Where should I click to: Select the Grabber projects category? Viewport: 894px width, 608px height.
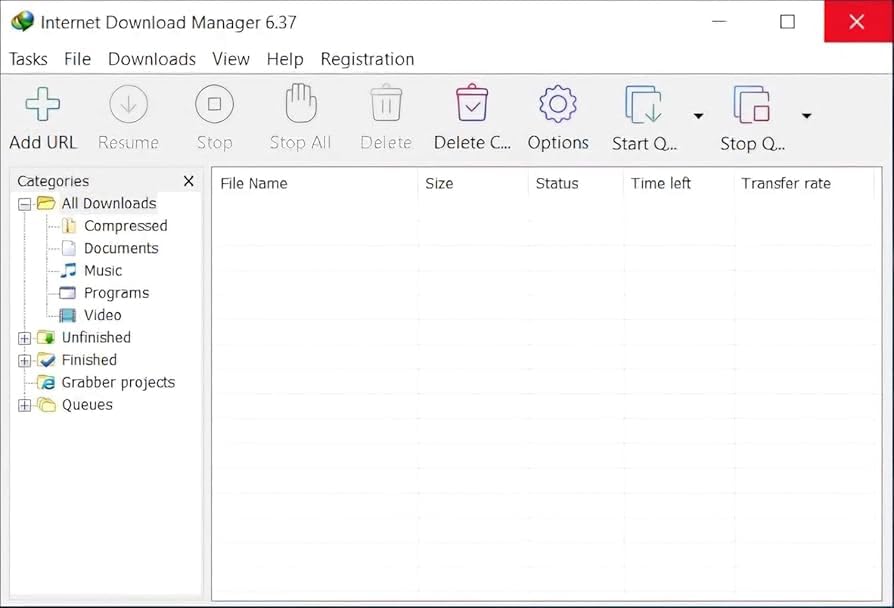click(x=120, y=382)
